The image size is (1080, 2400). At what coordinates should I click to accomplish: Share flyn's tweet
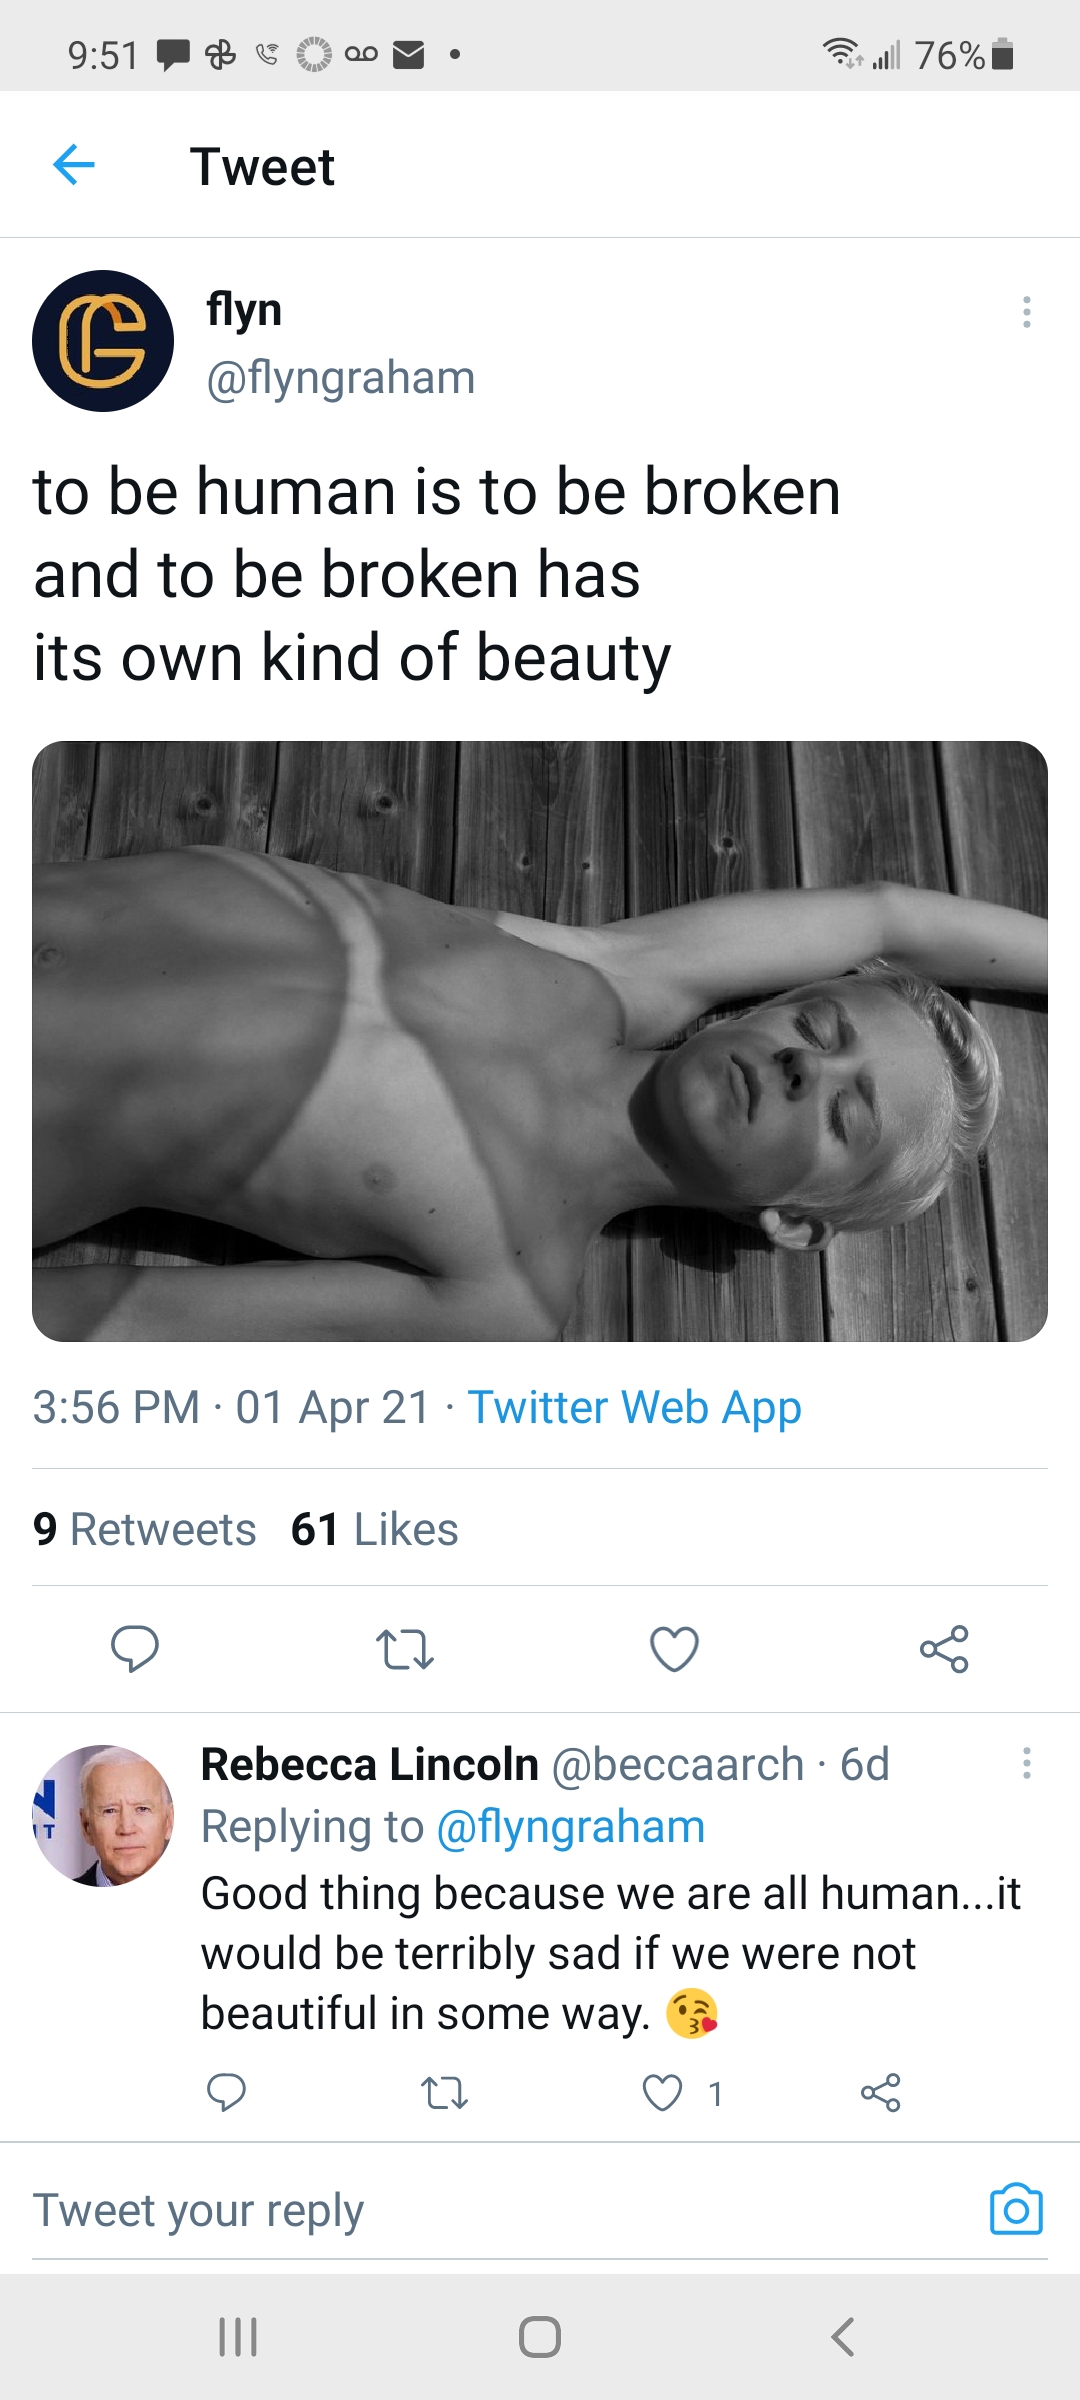[944, 1649]
